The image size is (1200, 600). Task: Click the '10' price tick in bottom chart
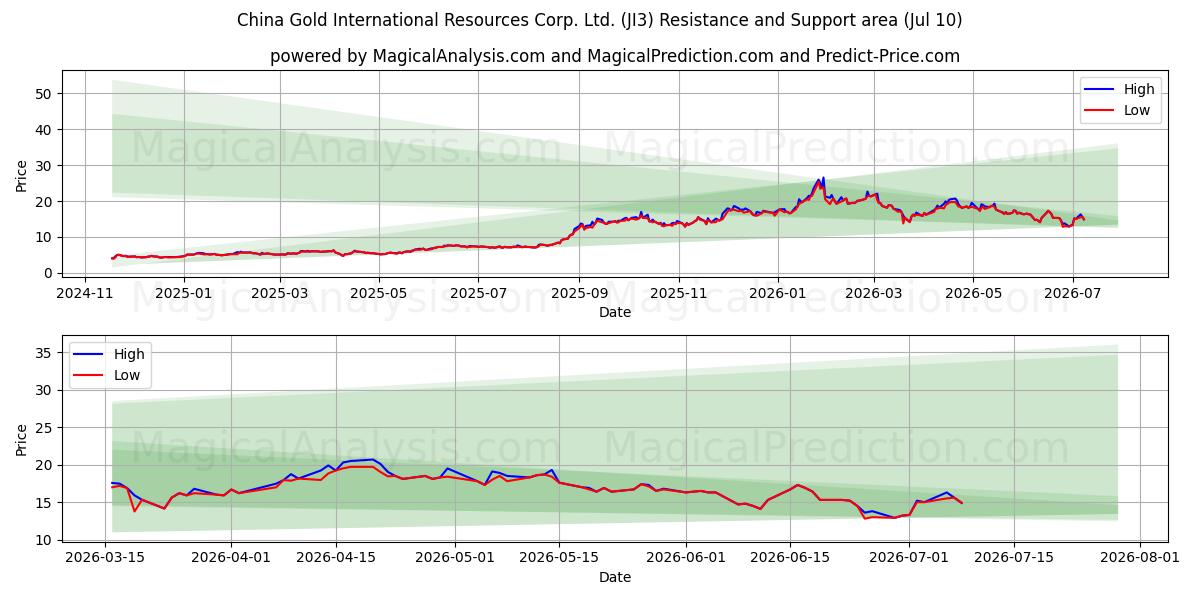pos(45,540)
